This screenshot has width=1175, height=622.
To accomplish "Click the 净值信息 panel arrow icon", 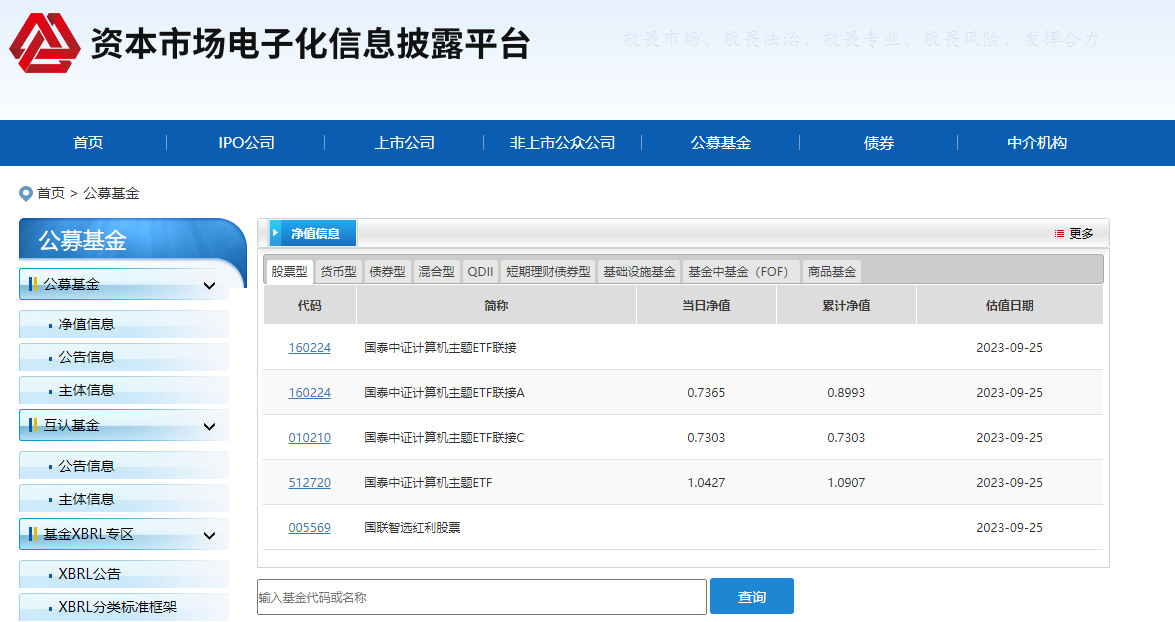I will [275, 233].
